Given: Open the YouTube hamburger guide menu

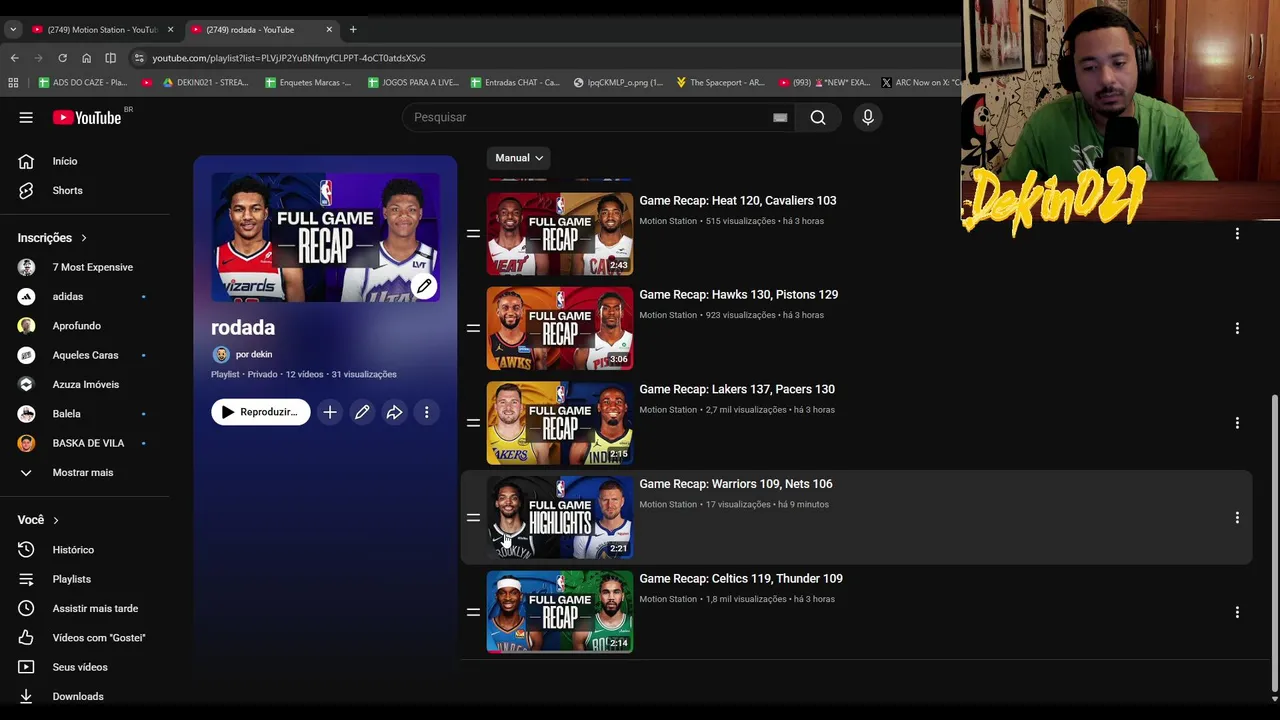Looking at the screenshot, I should click(x=26, y=117).
